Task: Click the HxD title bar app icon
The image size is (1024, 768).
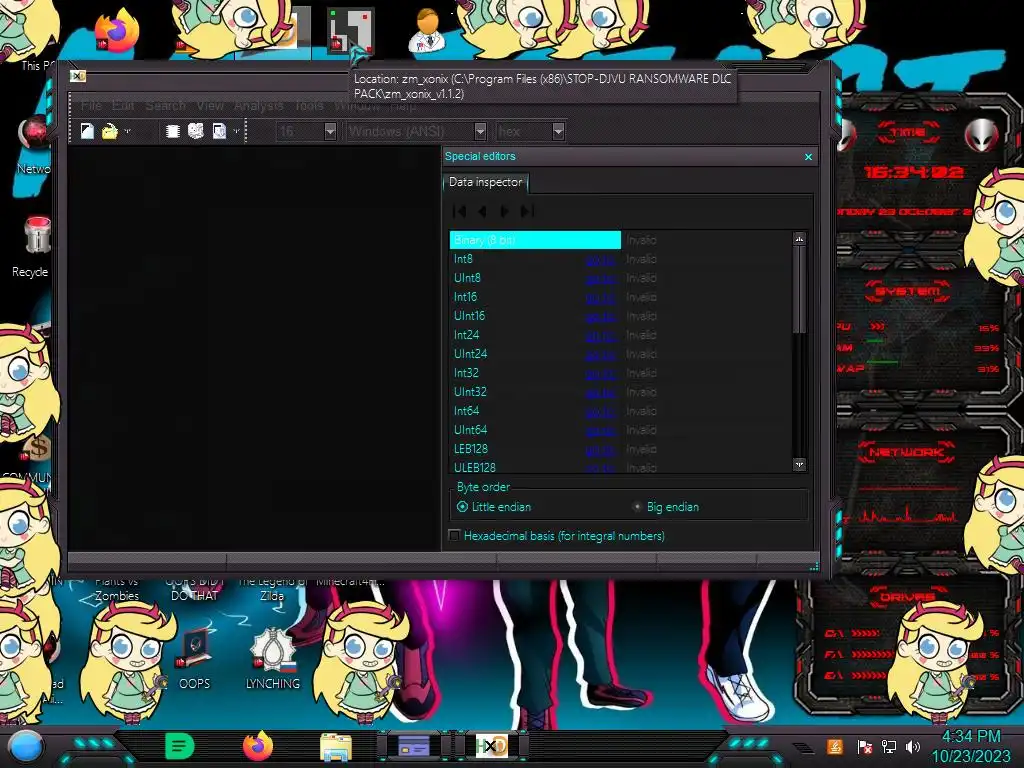Action: (78, 76)
